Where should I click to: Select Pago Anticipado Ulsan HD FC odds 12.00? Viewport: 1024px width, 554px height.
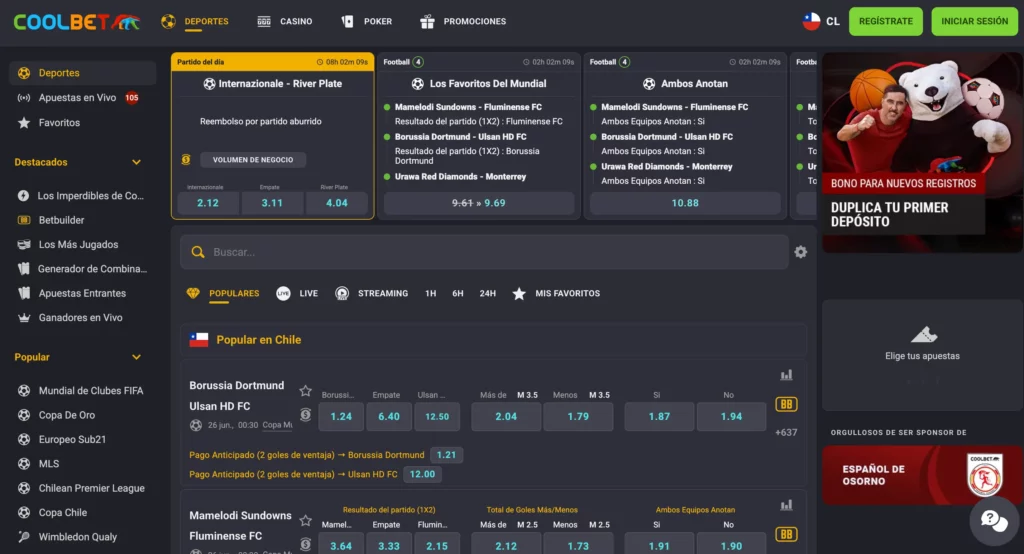(423, 474)
